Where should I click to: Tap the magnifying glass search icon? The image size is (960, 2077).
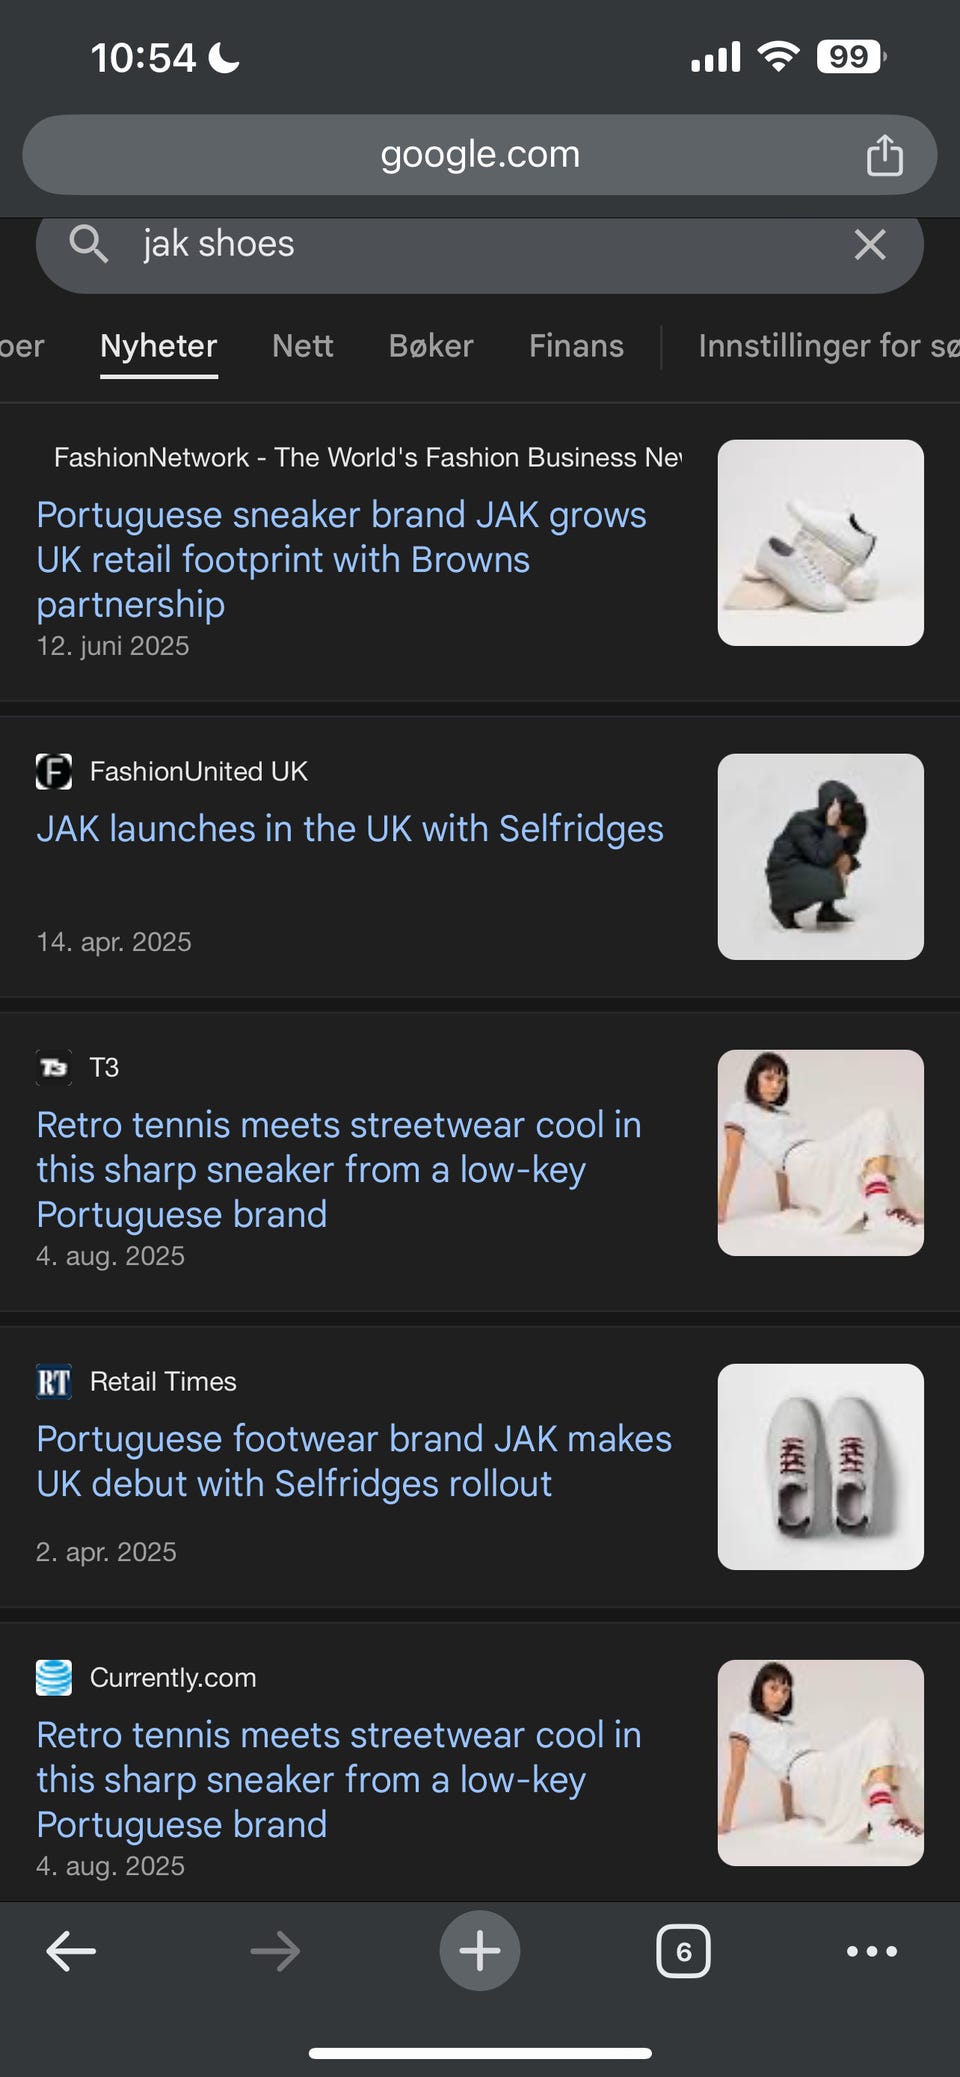(88, 244)
